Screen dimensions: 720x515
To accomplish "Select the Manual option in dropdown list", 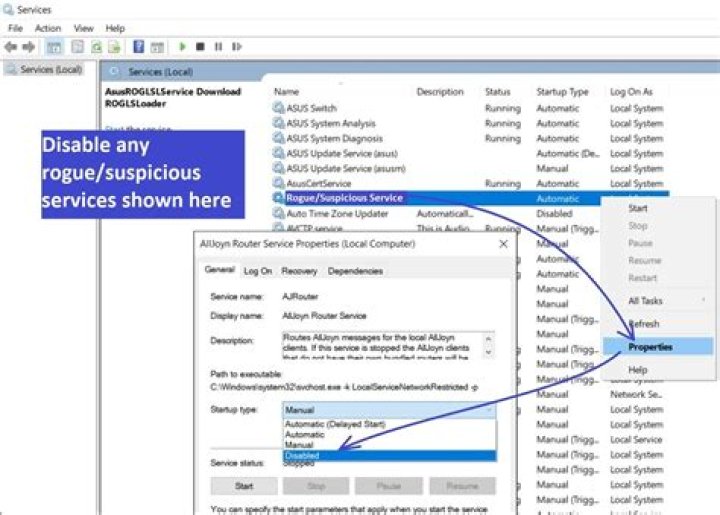I will 389,445.
